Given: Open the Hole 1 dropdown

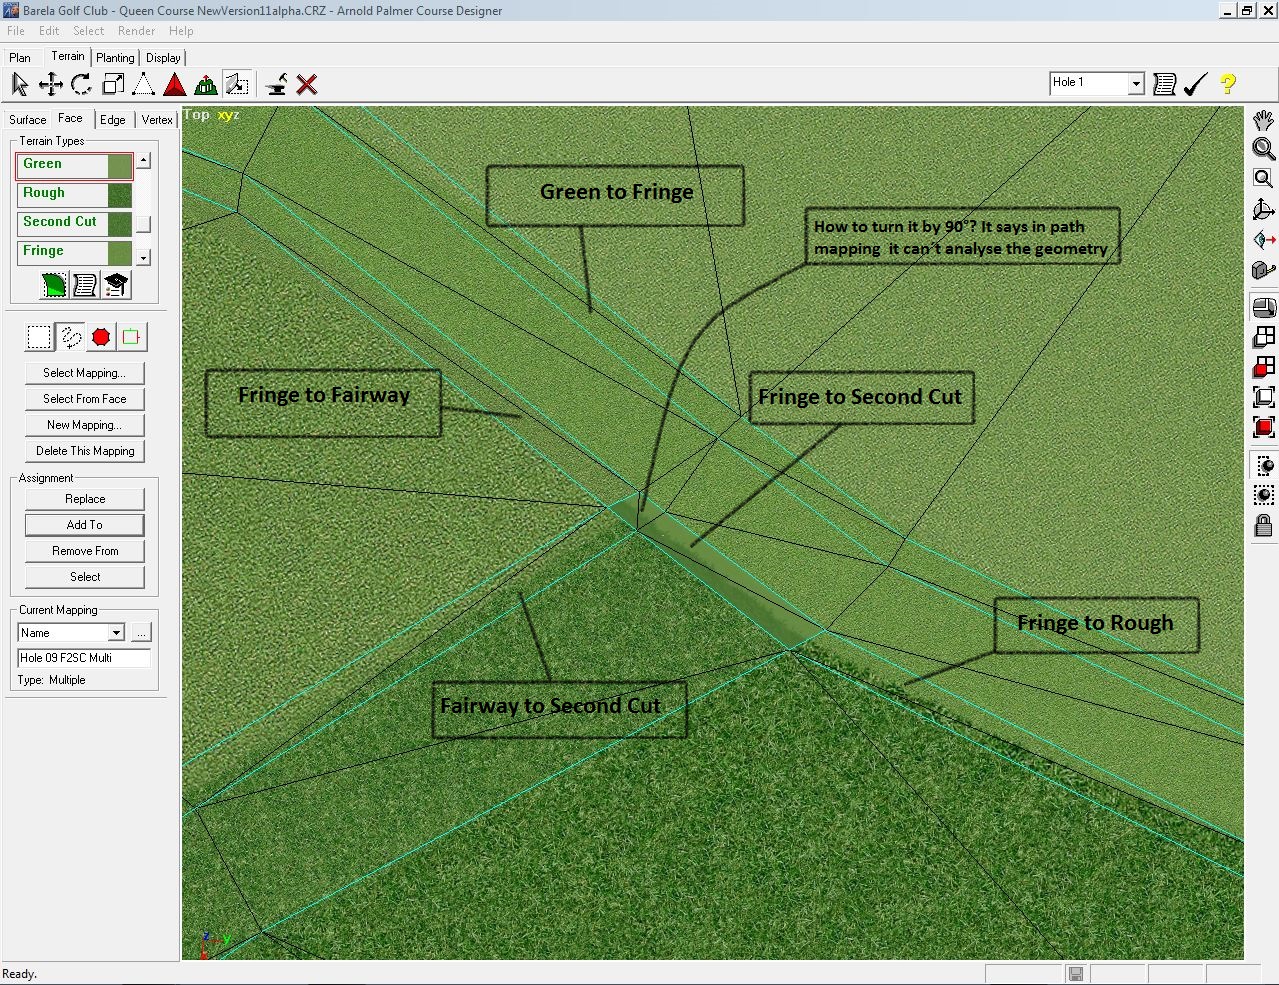Looking at the screenshot, I should click(1136, 84).
